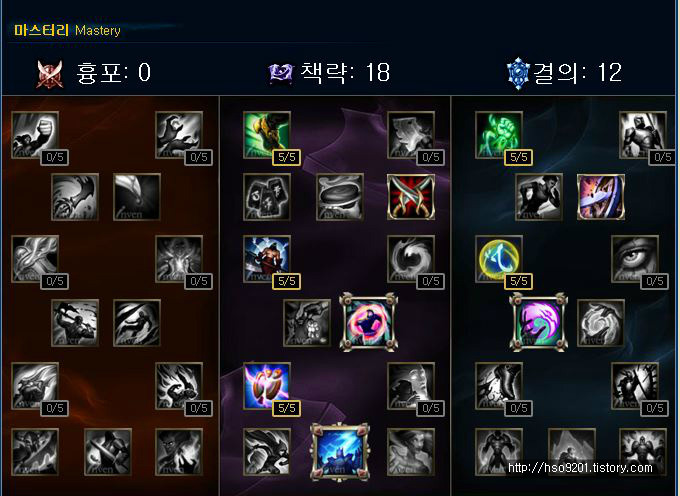Image resolution: width=680 pixels, height=496 pixels.
Task: Open the hso9201.tistory.com watermark link
Action: (580, 468)
